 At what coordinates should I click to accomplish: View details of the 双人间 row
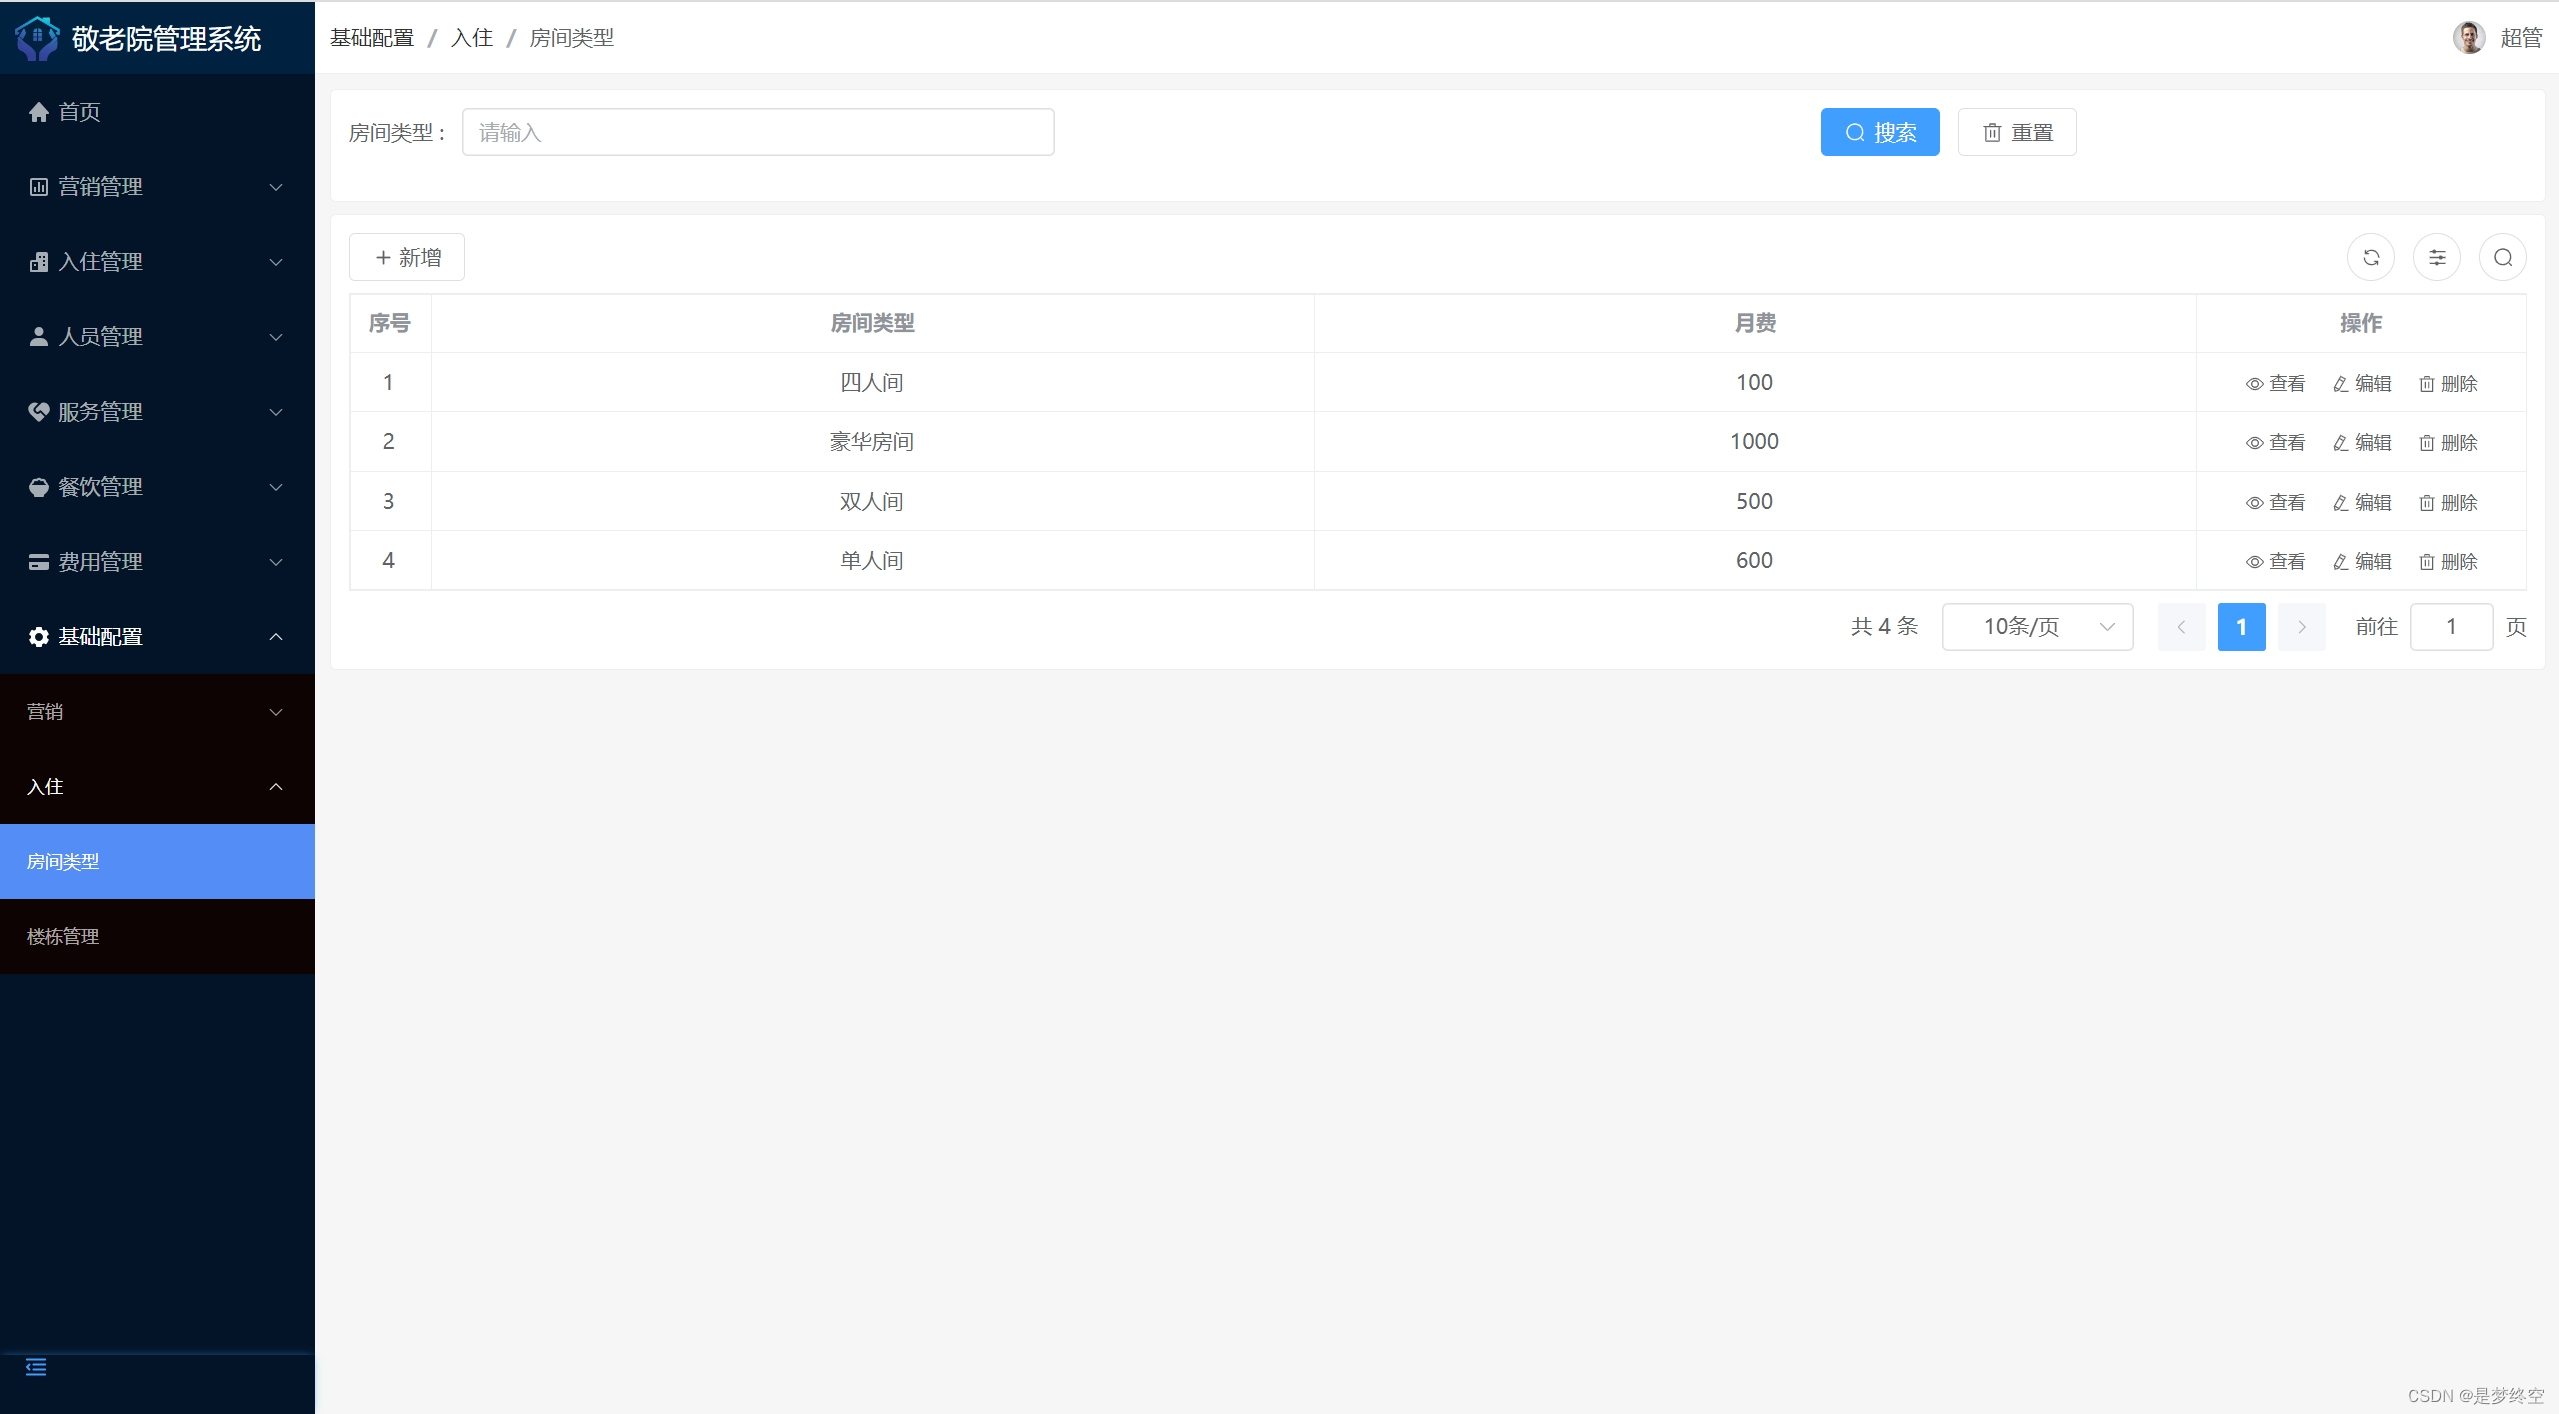tap(2275, 503)
